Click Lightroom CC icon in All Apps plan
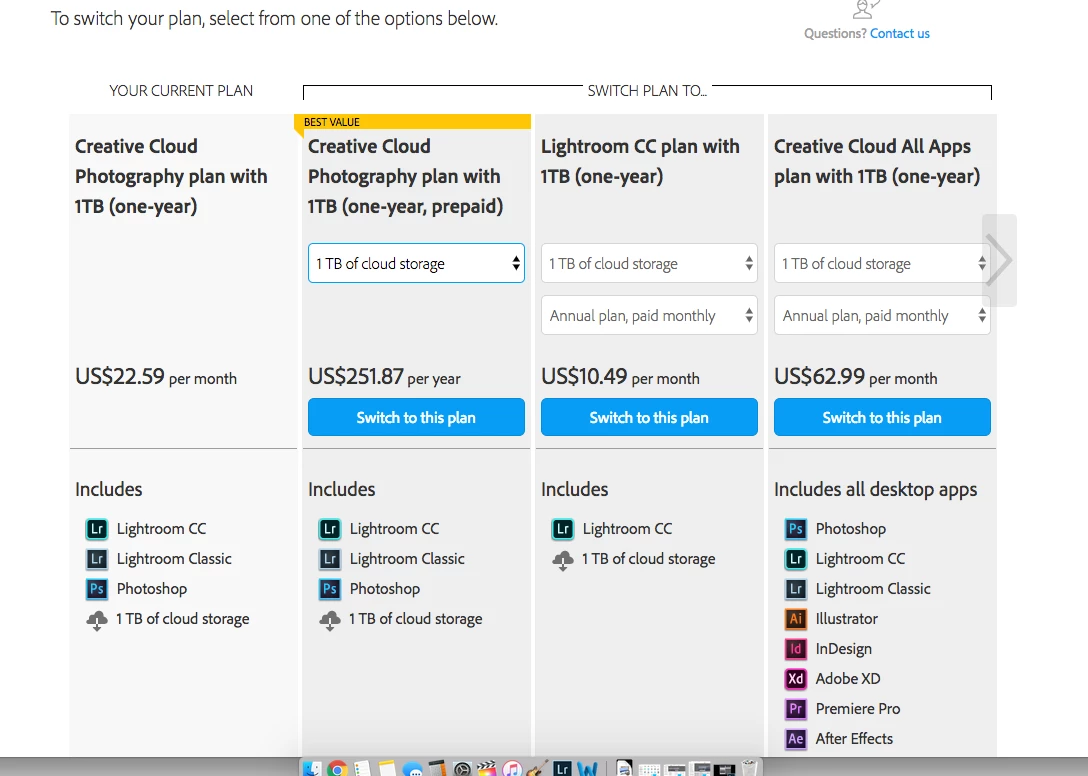Image resolution: width=1088 pixels, height=776 pixels. 796,559
